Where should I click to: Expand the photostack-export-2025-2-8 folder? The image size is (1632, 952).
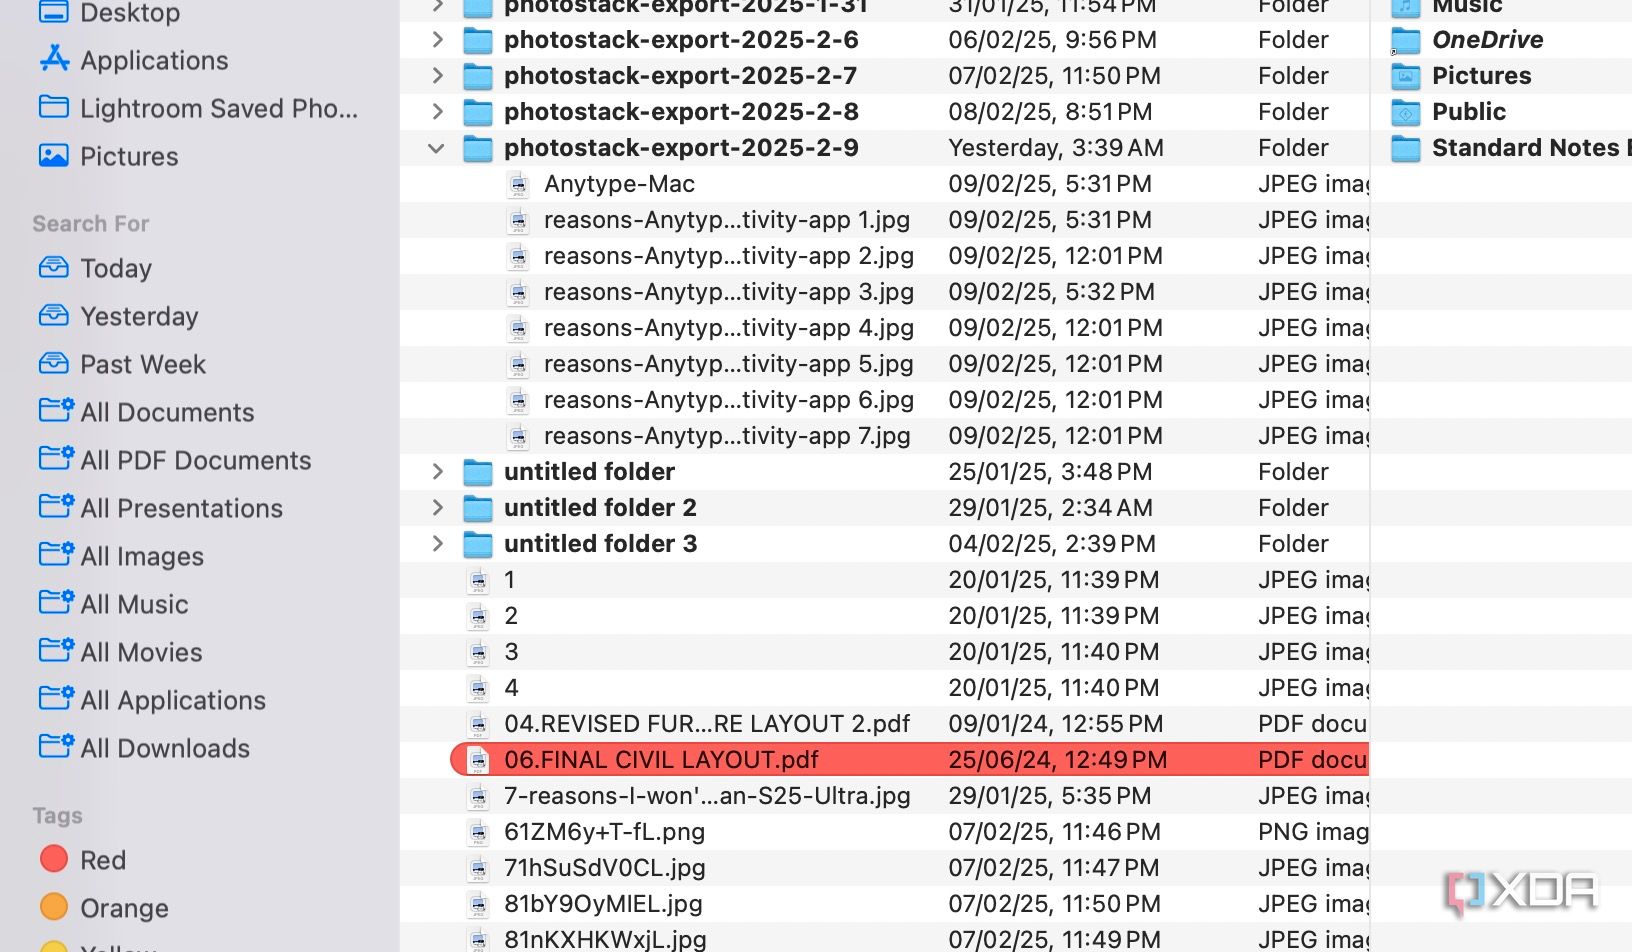(x=436, y=111)
